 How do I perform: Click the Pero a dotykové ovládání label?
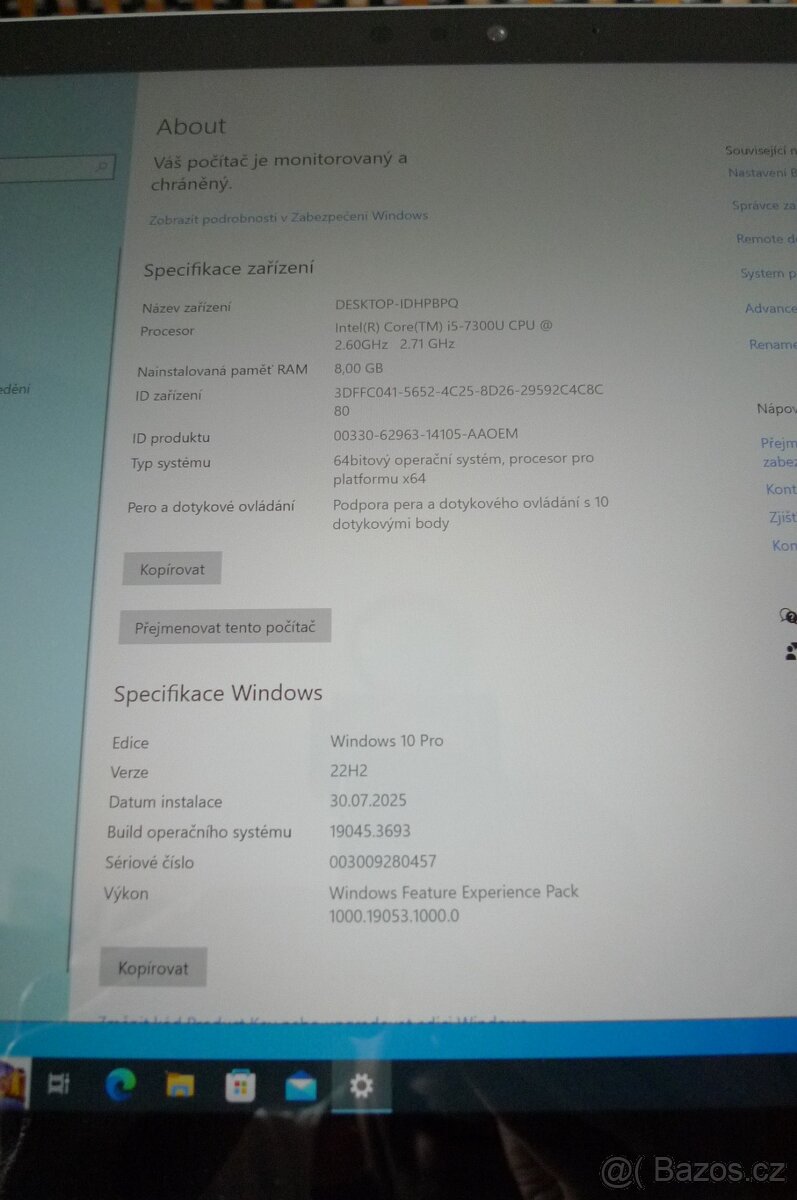[211, 508]
